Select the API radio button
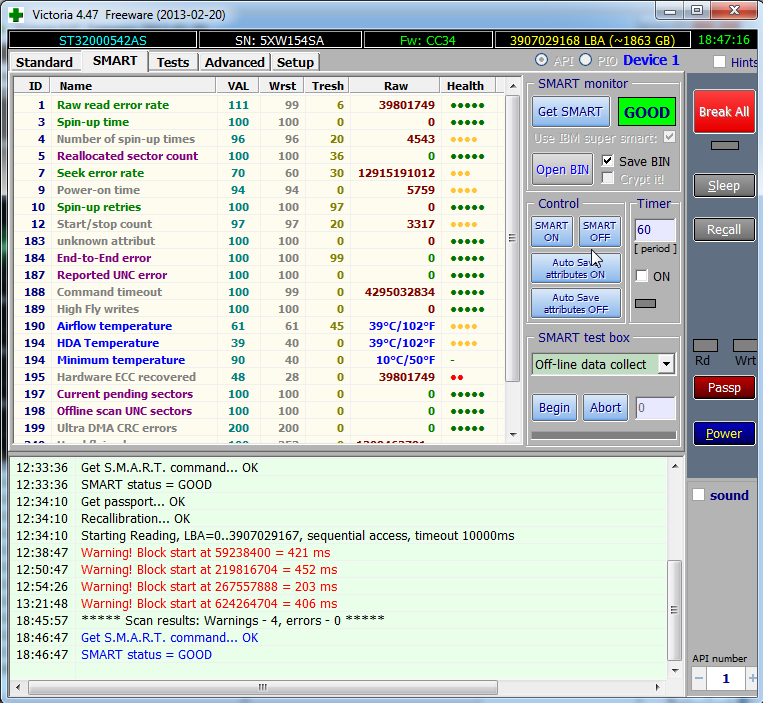The image size is (763, 703). pyautogui.click(x=541, y=60)
